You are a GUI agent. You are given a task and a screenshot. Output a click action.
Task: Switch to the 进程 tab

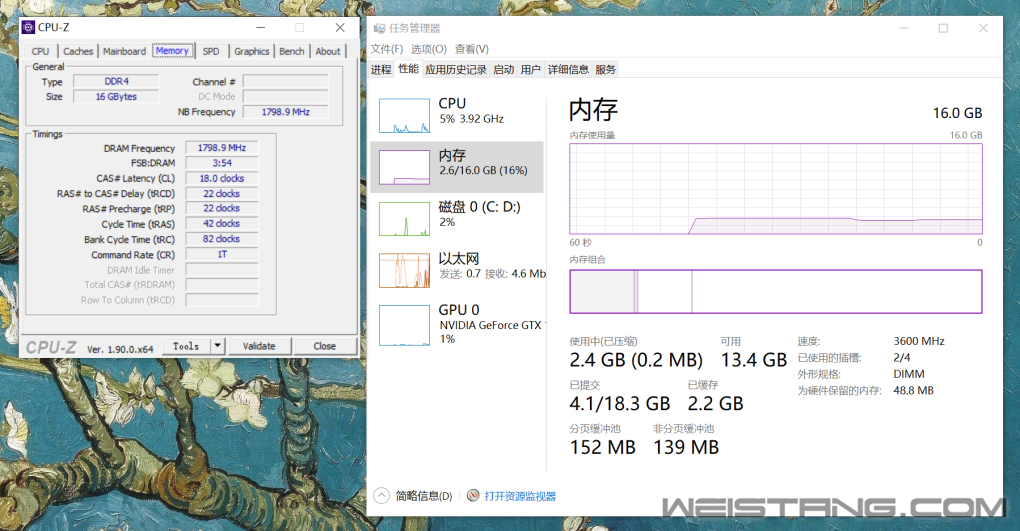point(381,70)
